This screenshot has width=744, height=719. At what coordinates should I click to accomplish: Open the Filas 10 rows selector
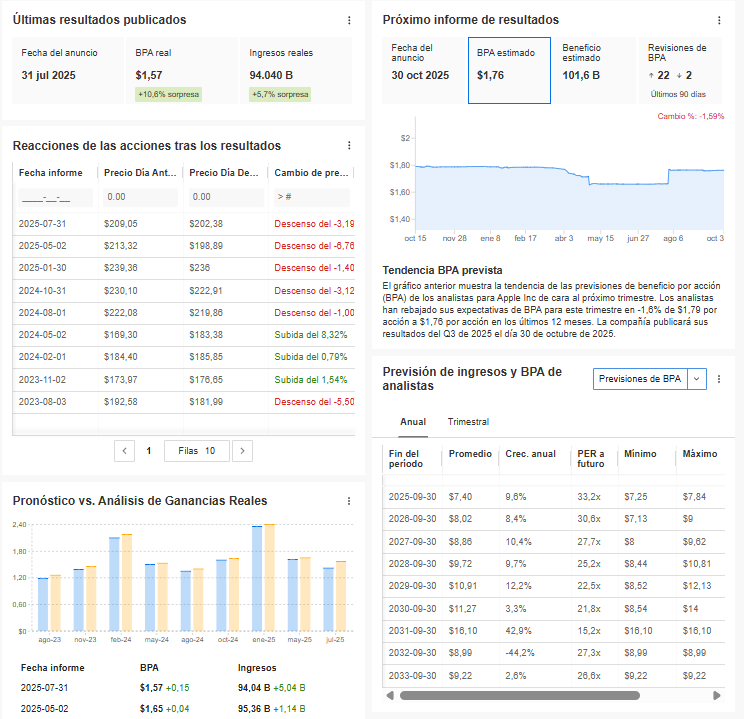coord(196,451)
